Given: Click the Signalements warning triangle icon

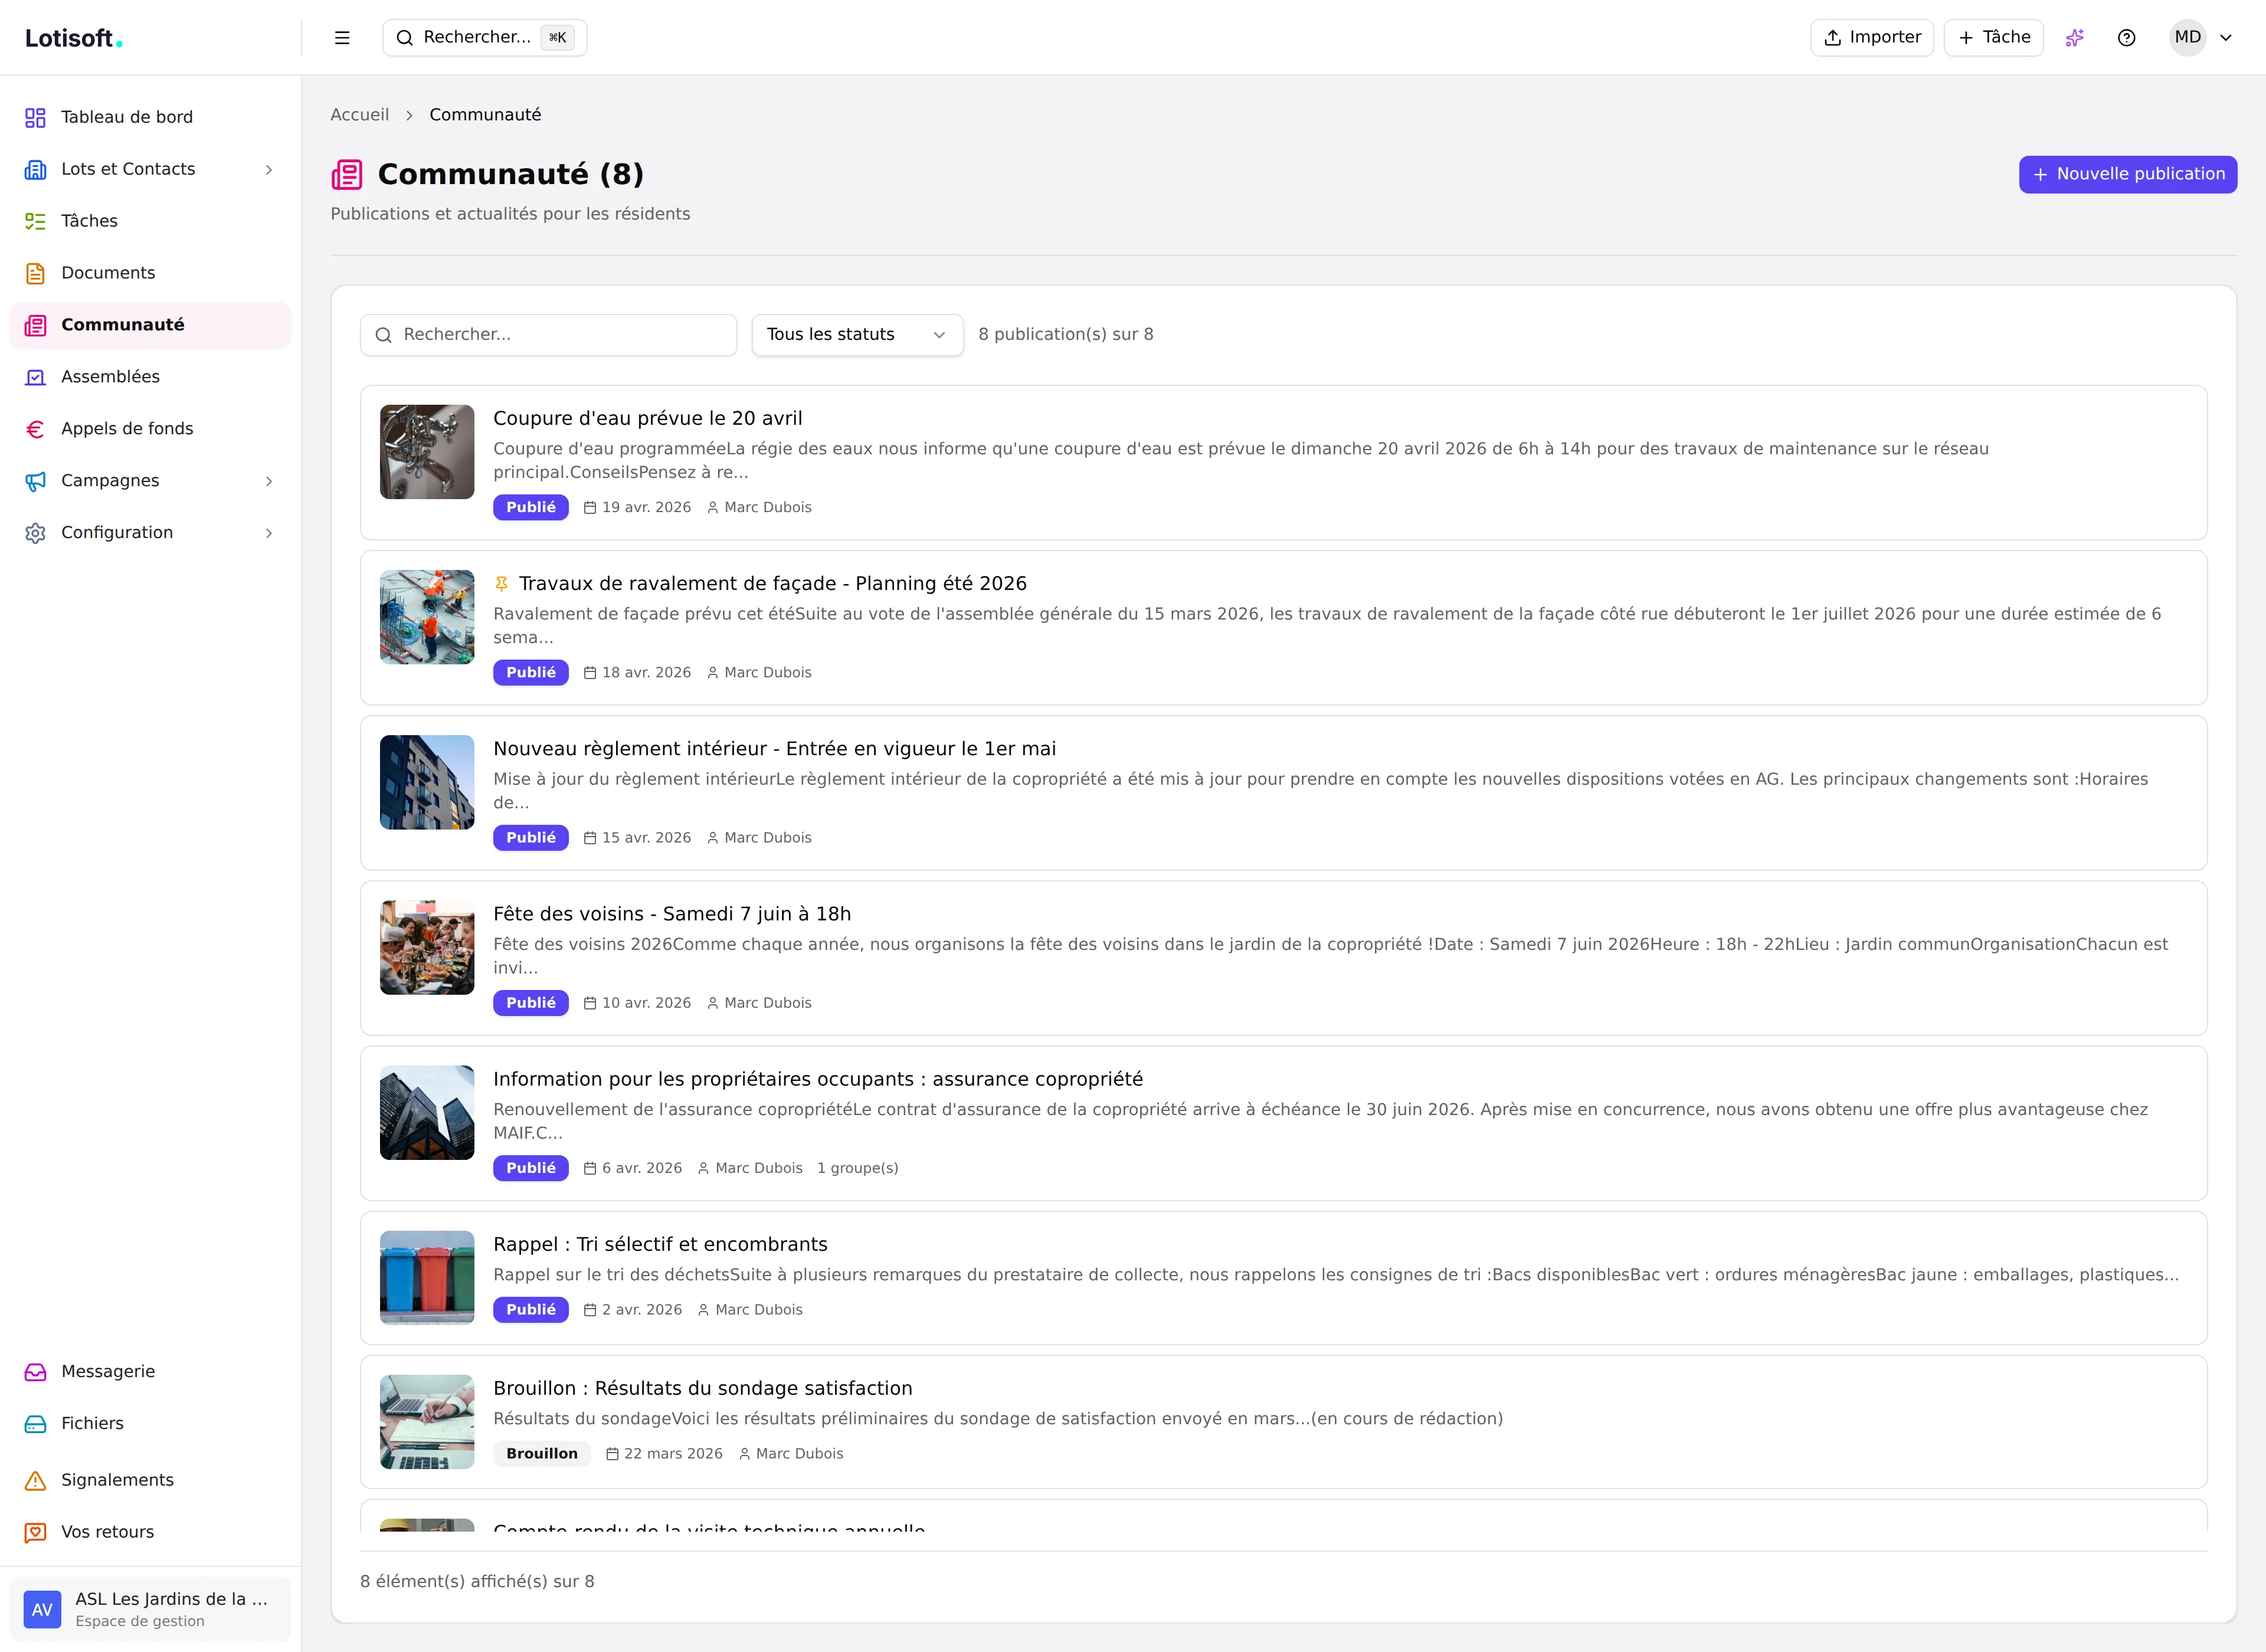Looking at the screenshot, I should [x=35, y=1480].
